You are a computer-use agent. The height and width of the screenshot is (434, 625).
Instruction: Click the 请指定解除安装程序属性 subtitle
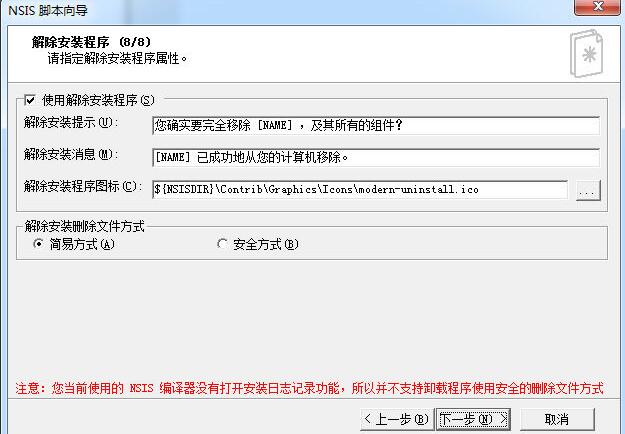pyautogui.click(x=117, y=59)
